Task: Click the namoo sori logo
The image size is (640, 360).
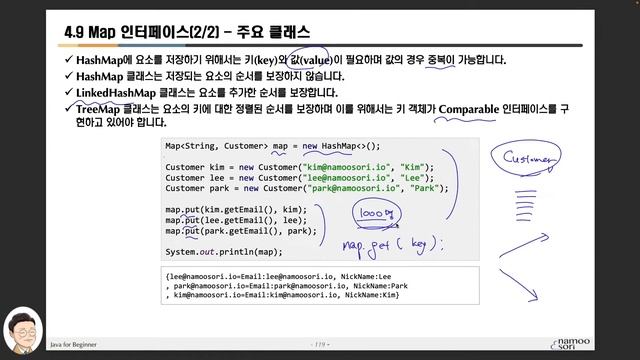Action: (x=571, y=343)
